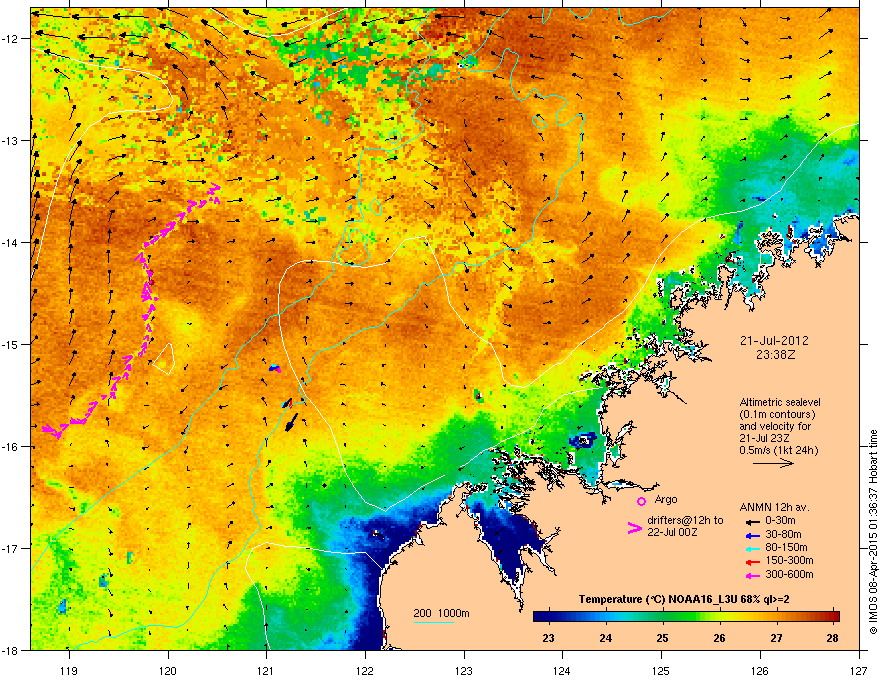Click the colorbar tick label '24'

tap(606, 638)
